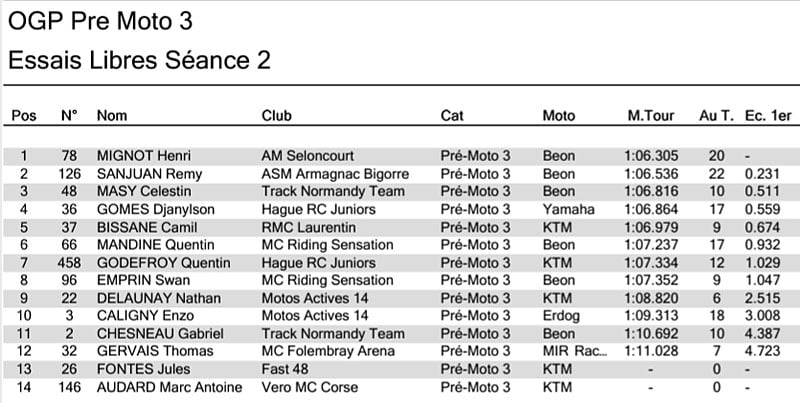Click the OGP Pre Moto 3 title
This screenshot has width=800, height=403.
[100, 19]
